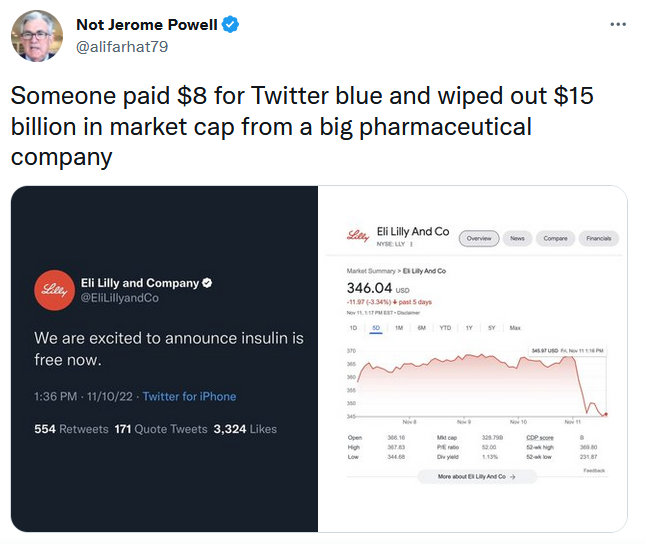Viewport: 646px width, 544px height.
Task: Select the 1M chart time range
Action: click(x=398, y=328)
